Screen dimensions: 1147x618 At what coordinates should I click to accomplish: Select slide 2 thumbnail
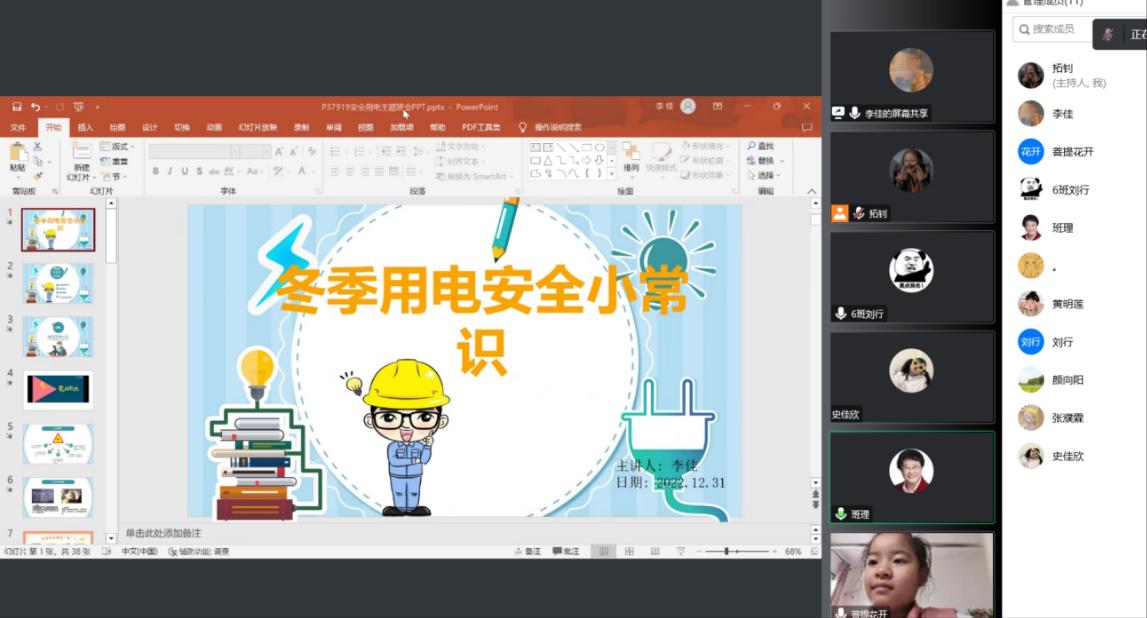(x=58, y=283)
